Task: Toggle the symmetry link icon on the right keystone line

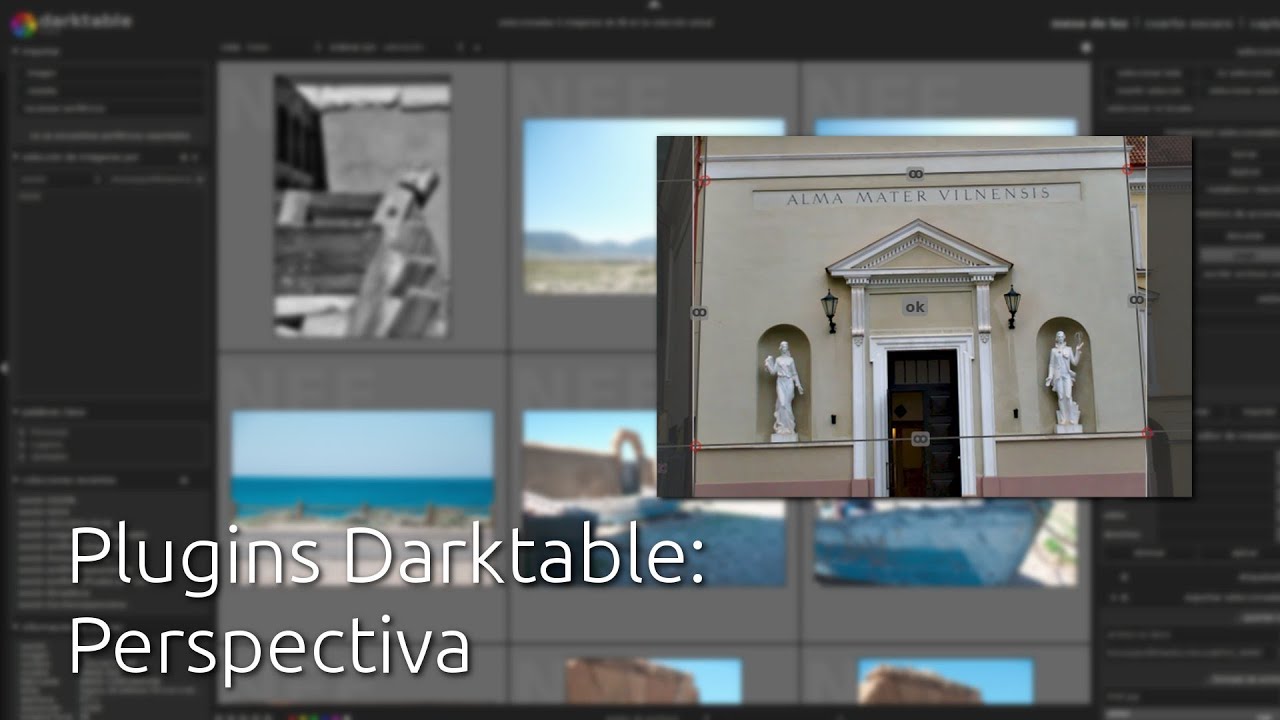Action: point(1137,300)
